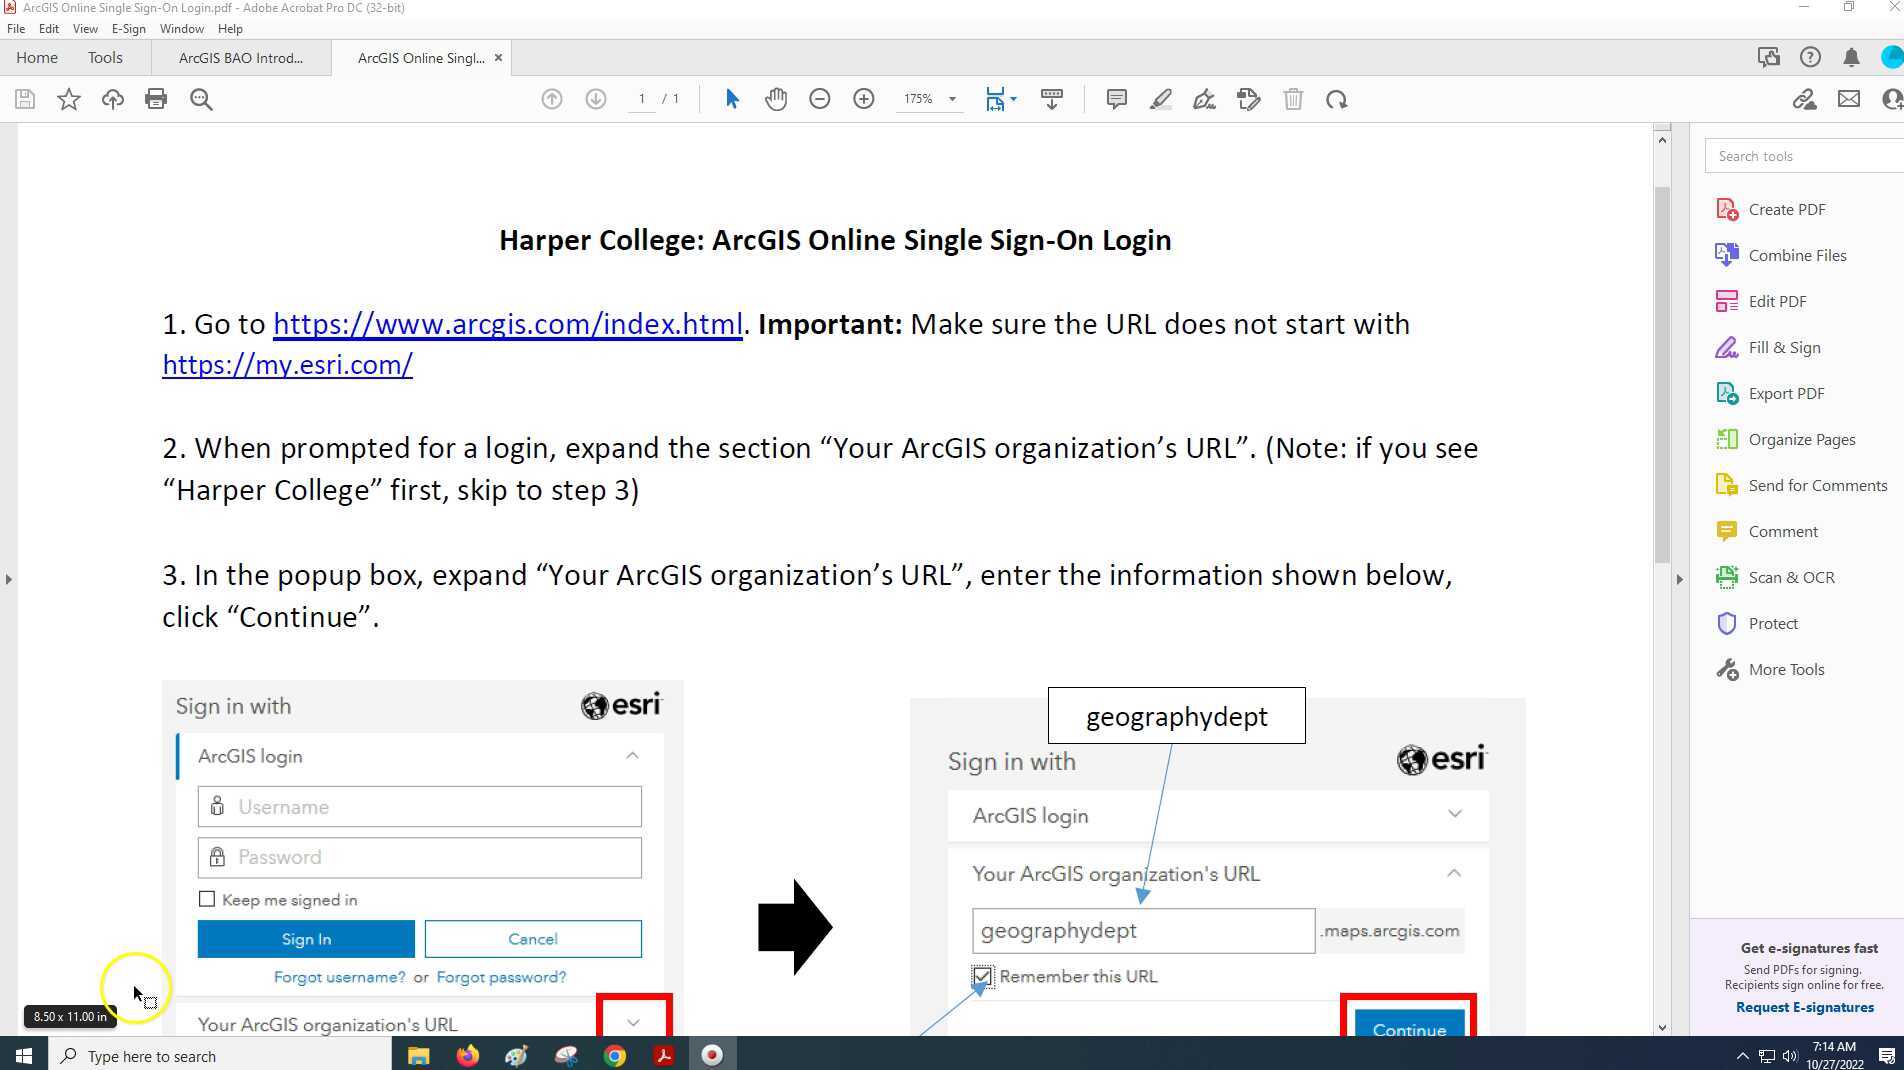Check the Keep me signed in box
1904x1070 pixels.
[207, 898]
